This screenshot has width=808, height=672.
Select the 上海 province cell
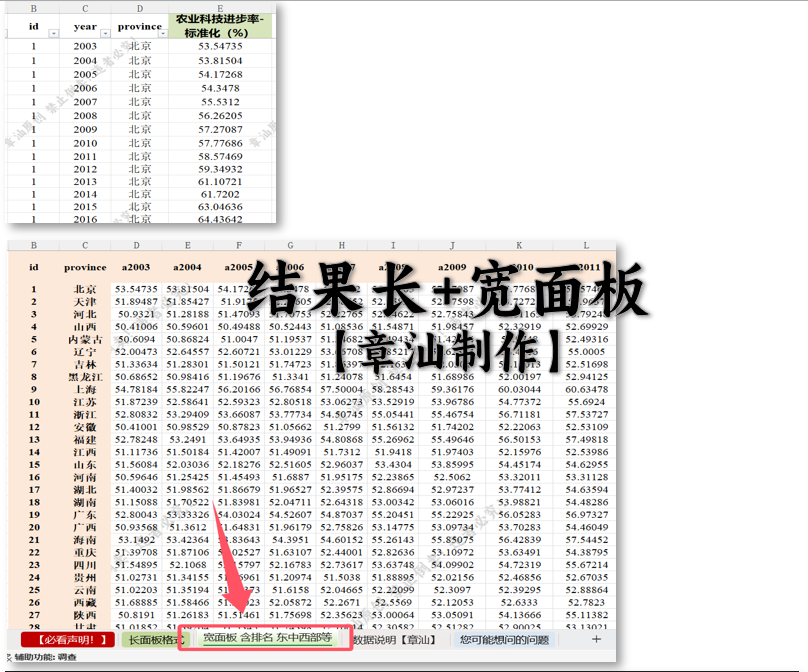click(x=85, y=390)
